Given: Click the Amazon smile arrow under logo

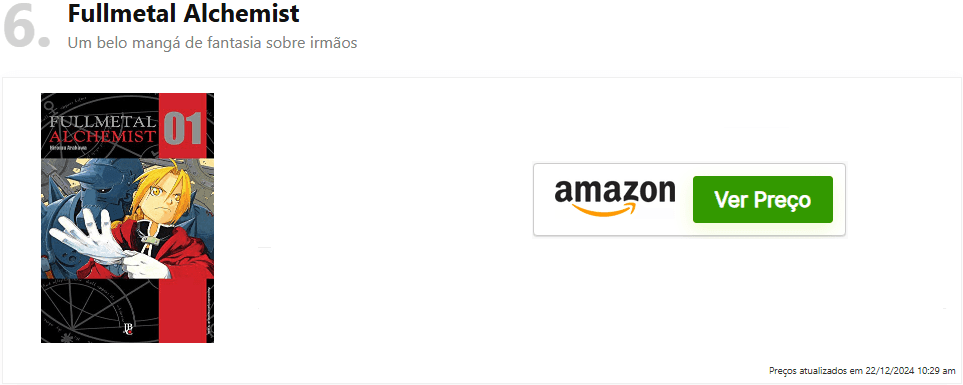Looking at the screenshot, I should [x=602, y=210].
